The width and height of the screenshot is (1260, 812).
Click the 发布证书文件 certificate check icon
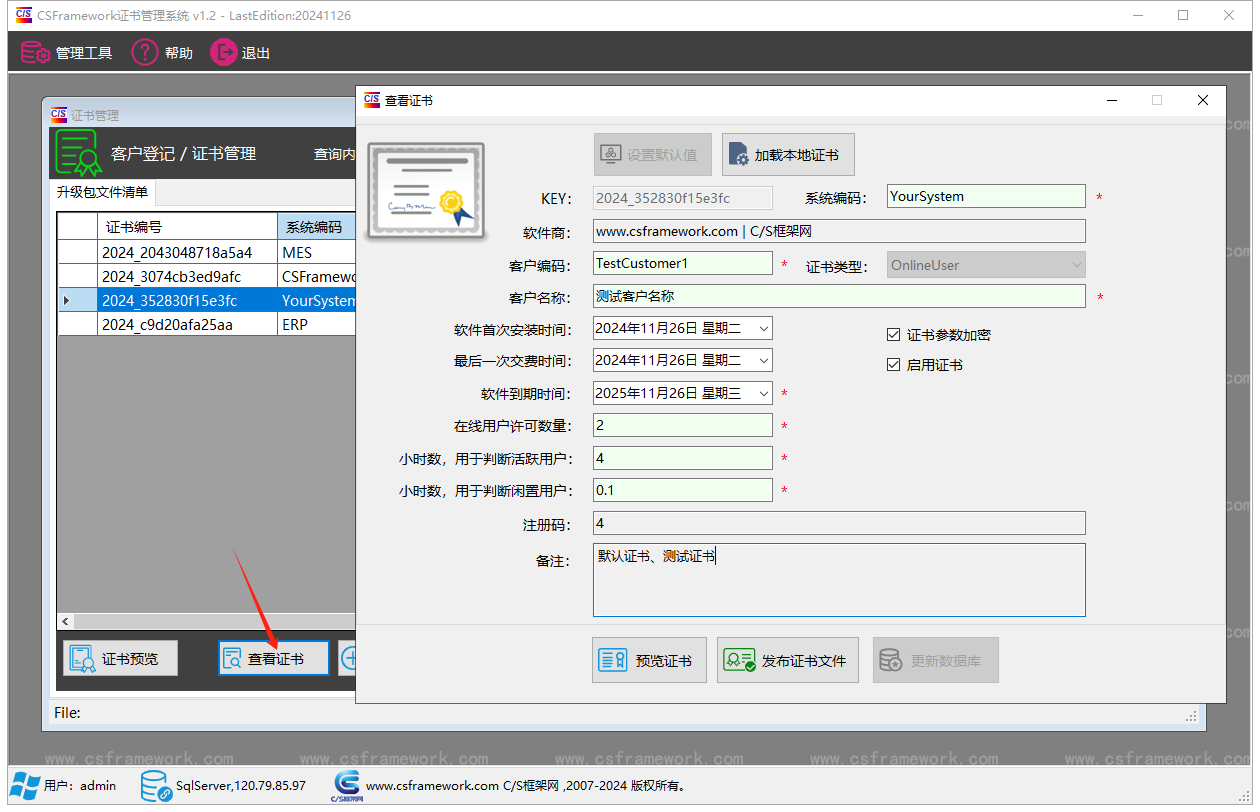(740, 660)
